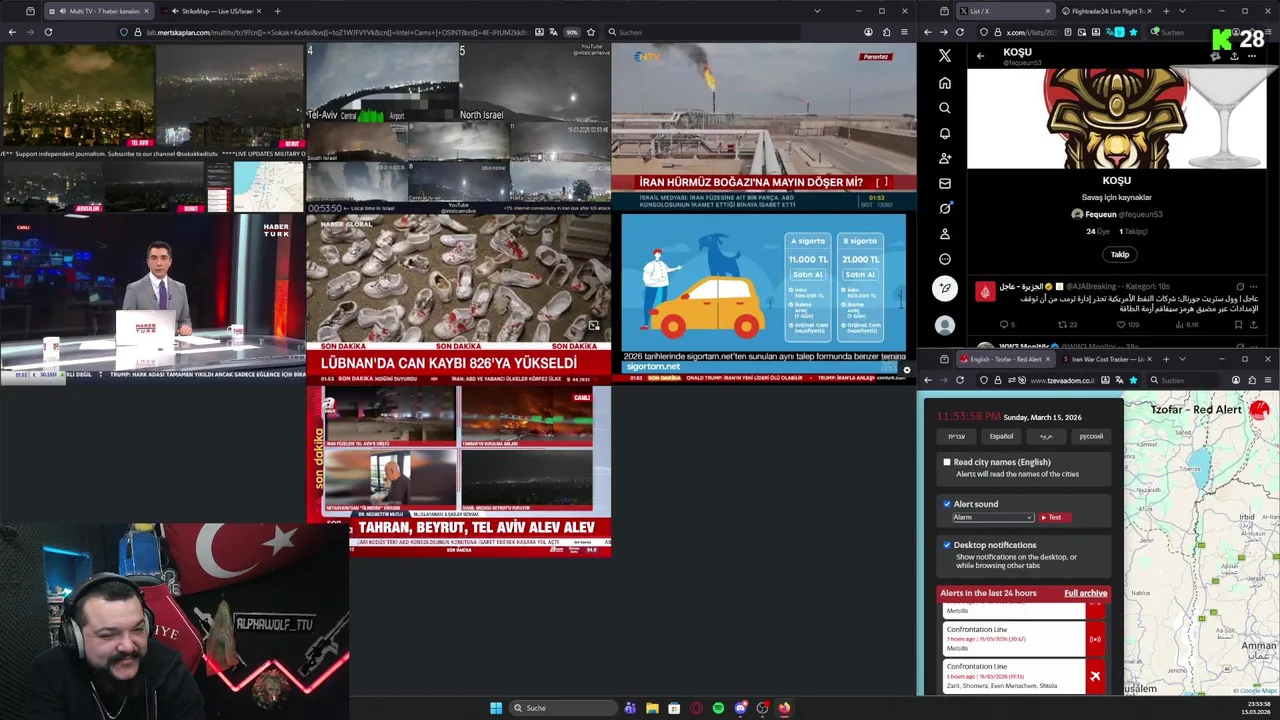Image resolution: width=1280 pixels, height=720 pixels.
Task: Set Multi TV browser zoom level 90%
Action: (572, 32)
